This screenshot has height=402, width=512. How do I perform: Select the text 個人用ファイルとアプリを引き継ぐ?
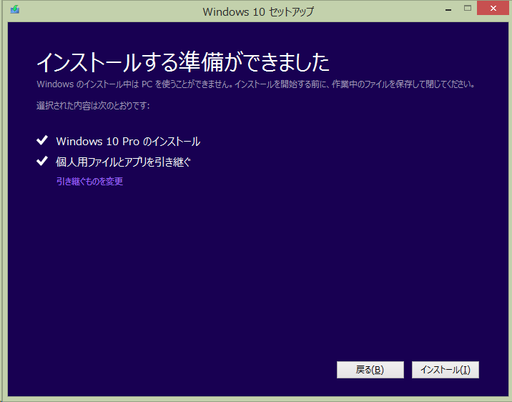tap(123, 162)
